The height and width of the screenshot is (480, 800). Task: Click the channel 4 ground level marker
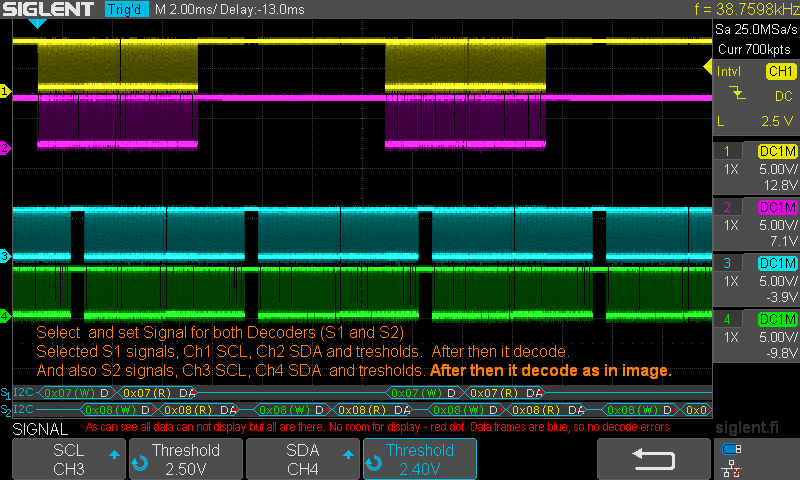(x=5, y=316)
